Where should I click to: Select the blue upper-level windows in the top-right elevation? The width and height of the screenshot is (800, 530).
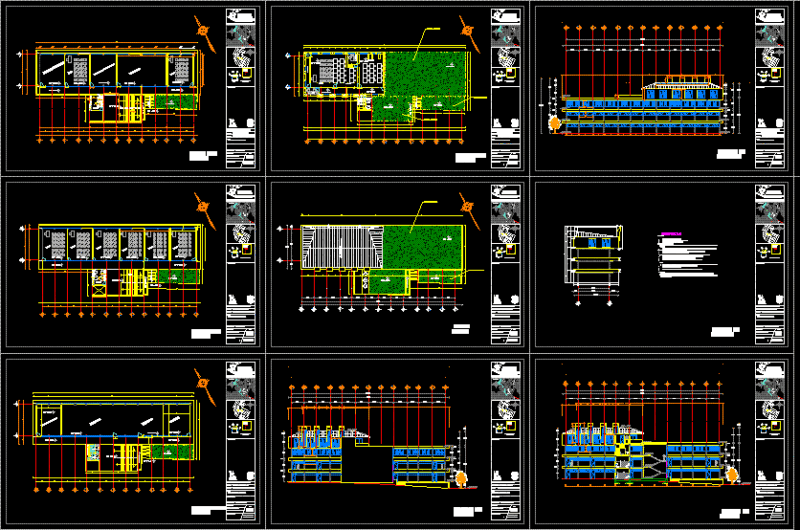point(682,94)
